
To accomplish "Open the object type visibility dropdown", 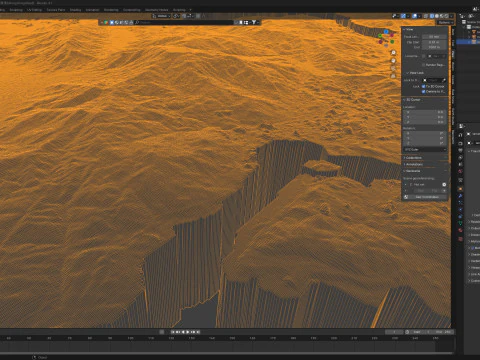I will click(x=395, y=16).
